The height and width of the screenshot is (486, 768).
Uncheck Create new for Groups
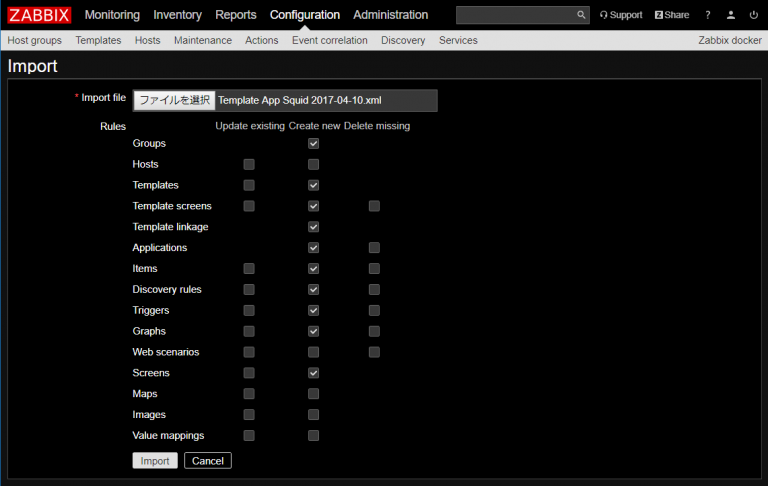tap(313, 144)
